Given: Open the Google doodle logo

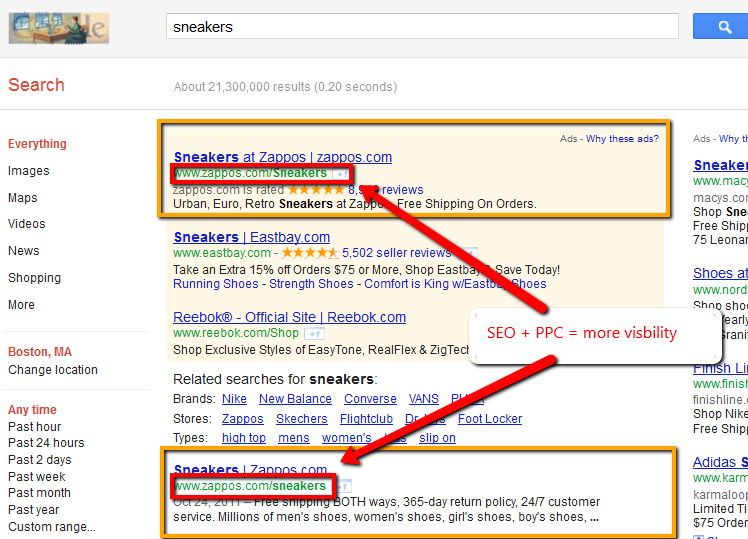Looking at the screenshot, I should coord(59,29).
